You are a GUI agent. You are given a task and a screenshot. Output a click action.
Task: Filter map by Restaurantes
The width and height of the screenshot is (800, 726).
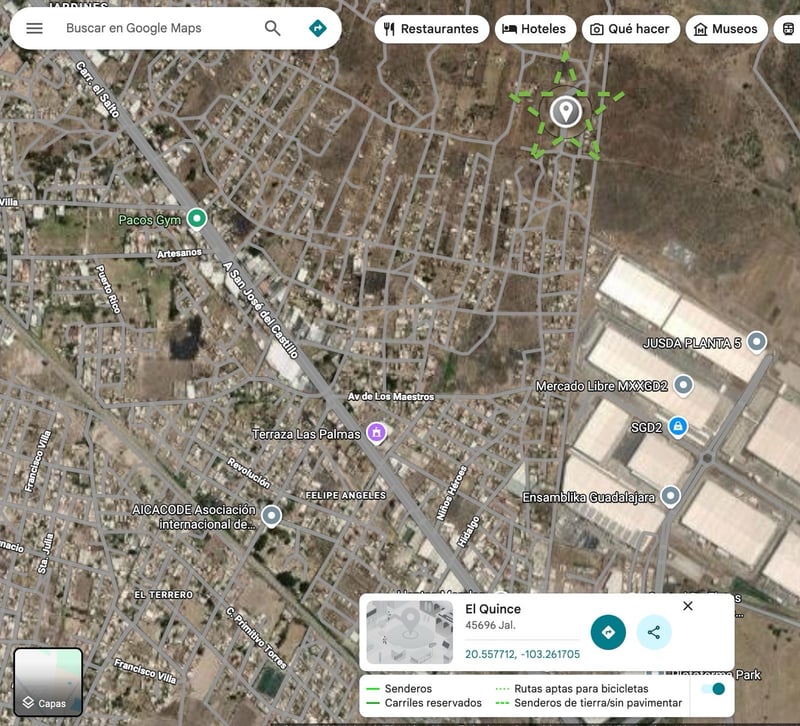tap(432, 29)
